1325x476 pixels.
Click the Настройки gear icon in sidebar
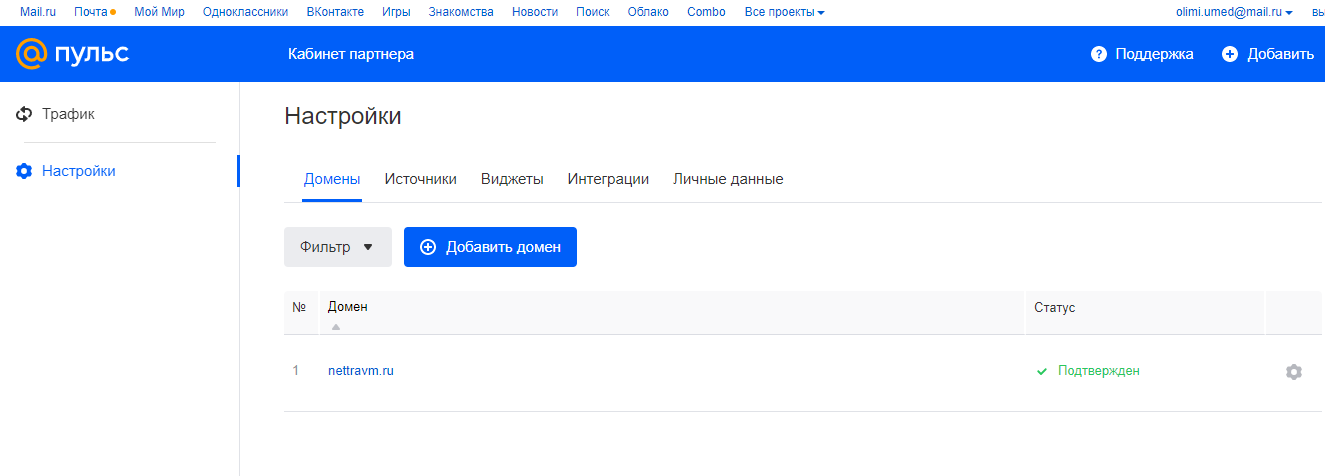click(24, 171)
